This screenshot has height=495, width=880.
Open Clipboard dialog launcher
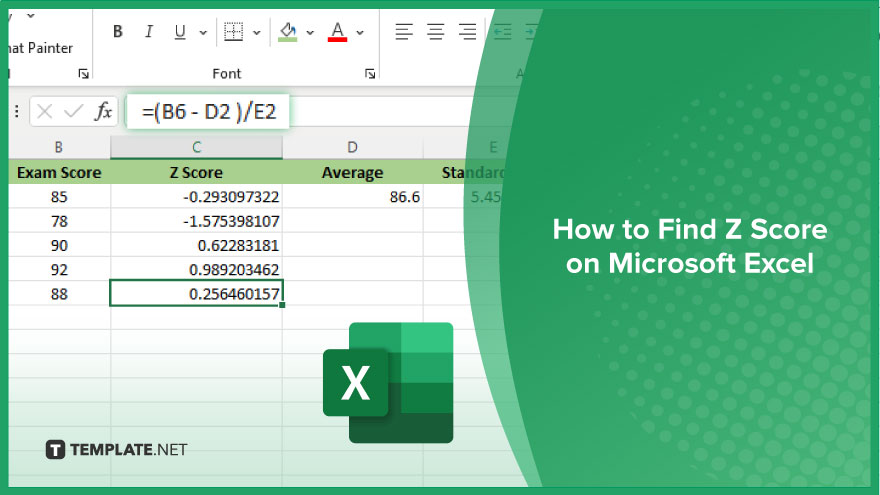point(84,74)
